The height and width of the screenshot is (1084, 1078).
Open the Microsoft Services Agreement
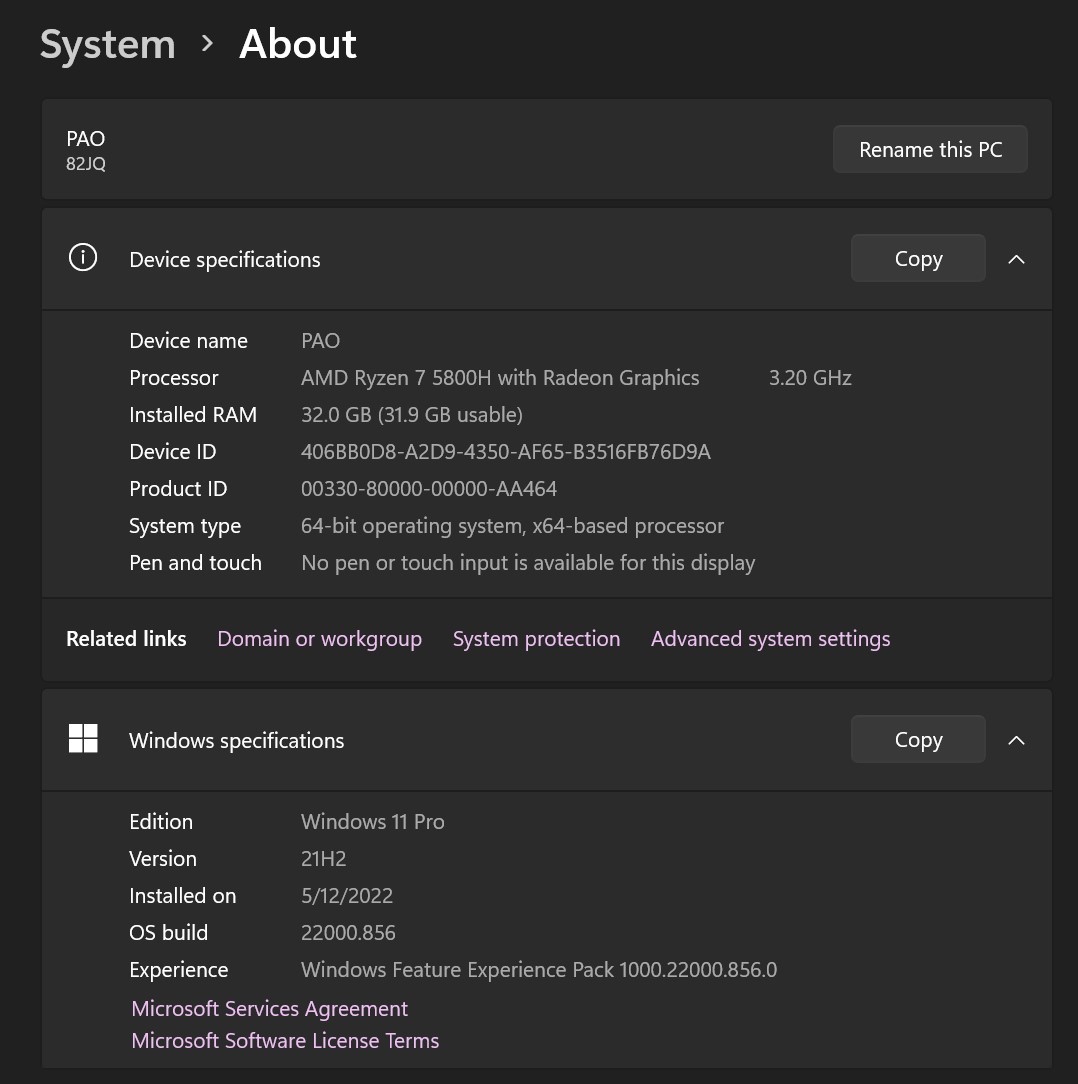coord(270,1008)
